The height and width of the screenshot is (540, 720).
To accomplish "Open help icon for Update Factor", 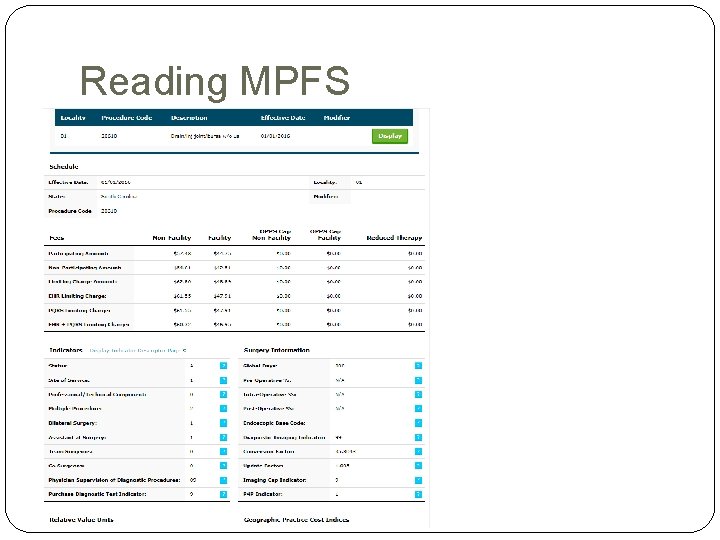I will point(418,466).
